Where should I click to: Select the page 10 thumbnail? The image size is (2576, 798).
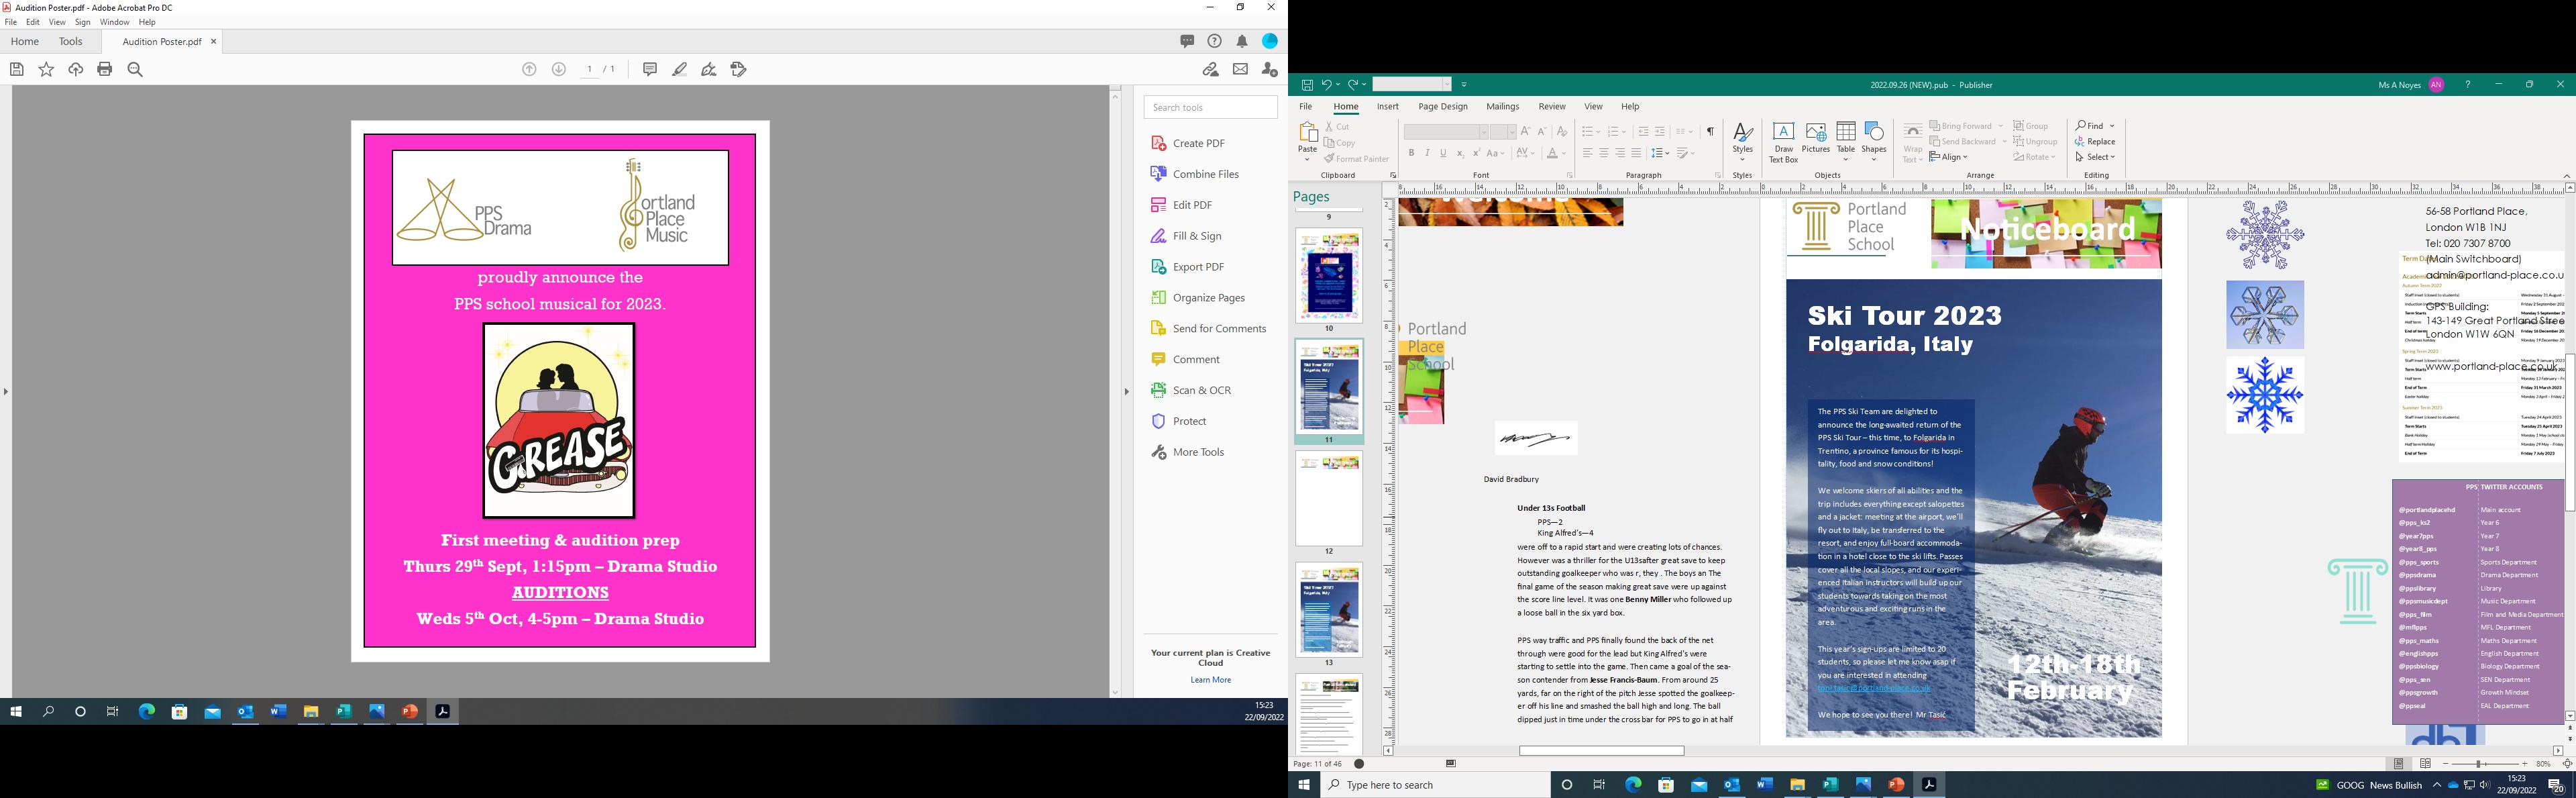[x=1328, y=275]
